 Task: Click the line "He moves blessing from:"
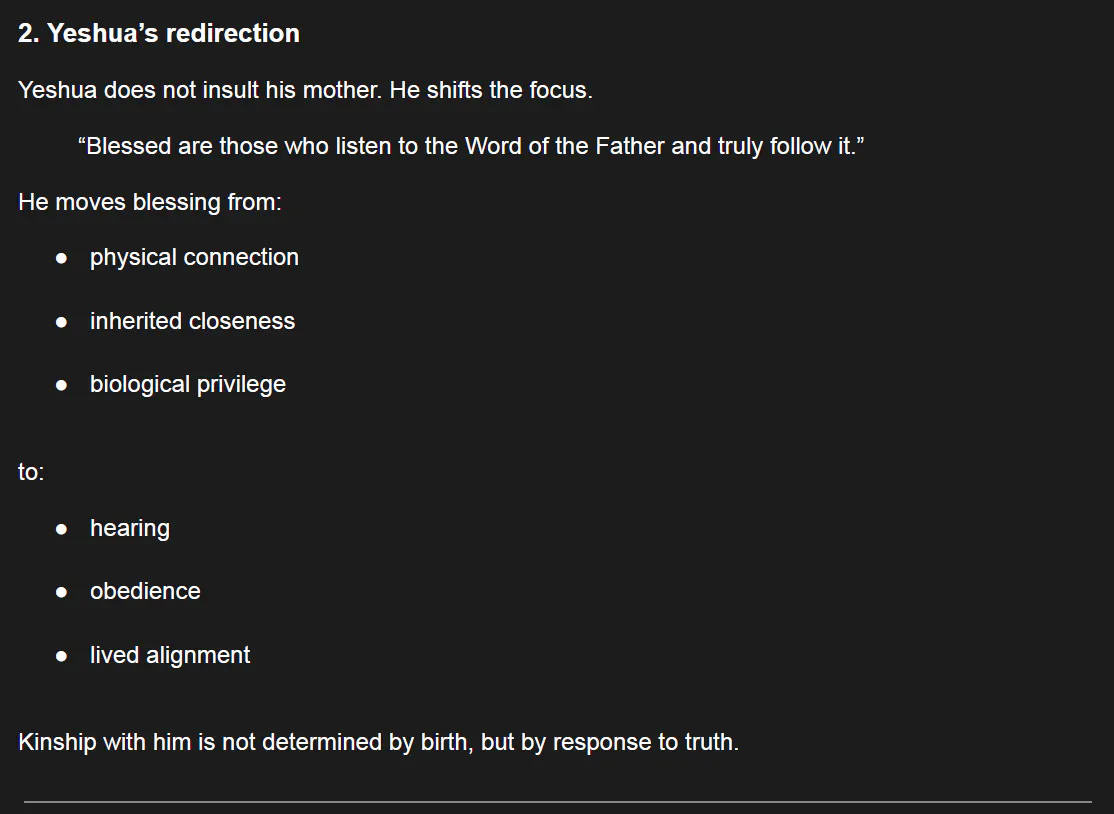coord(150,202)
